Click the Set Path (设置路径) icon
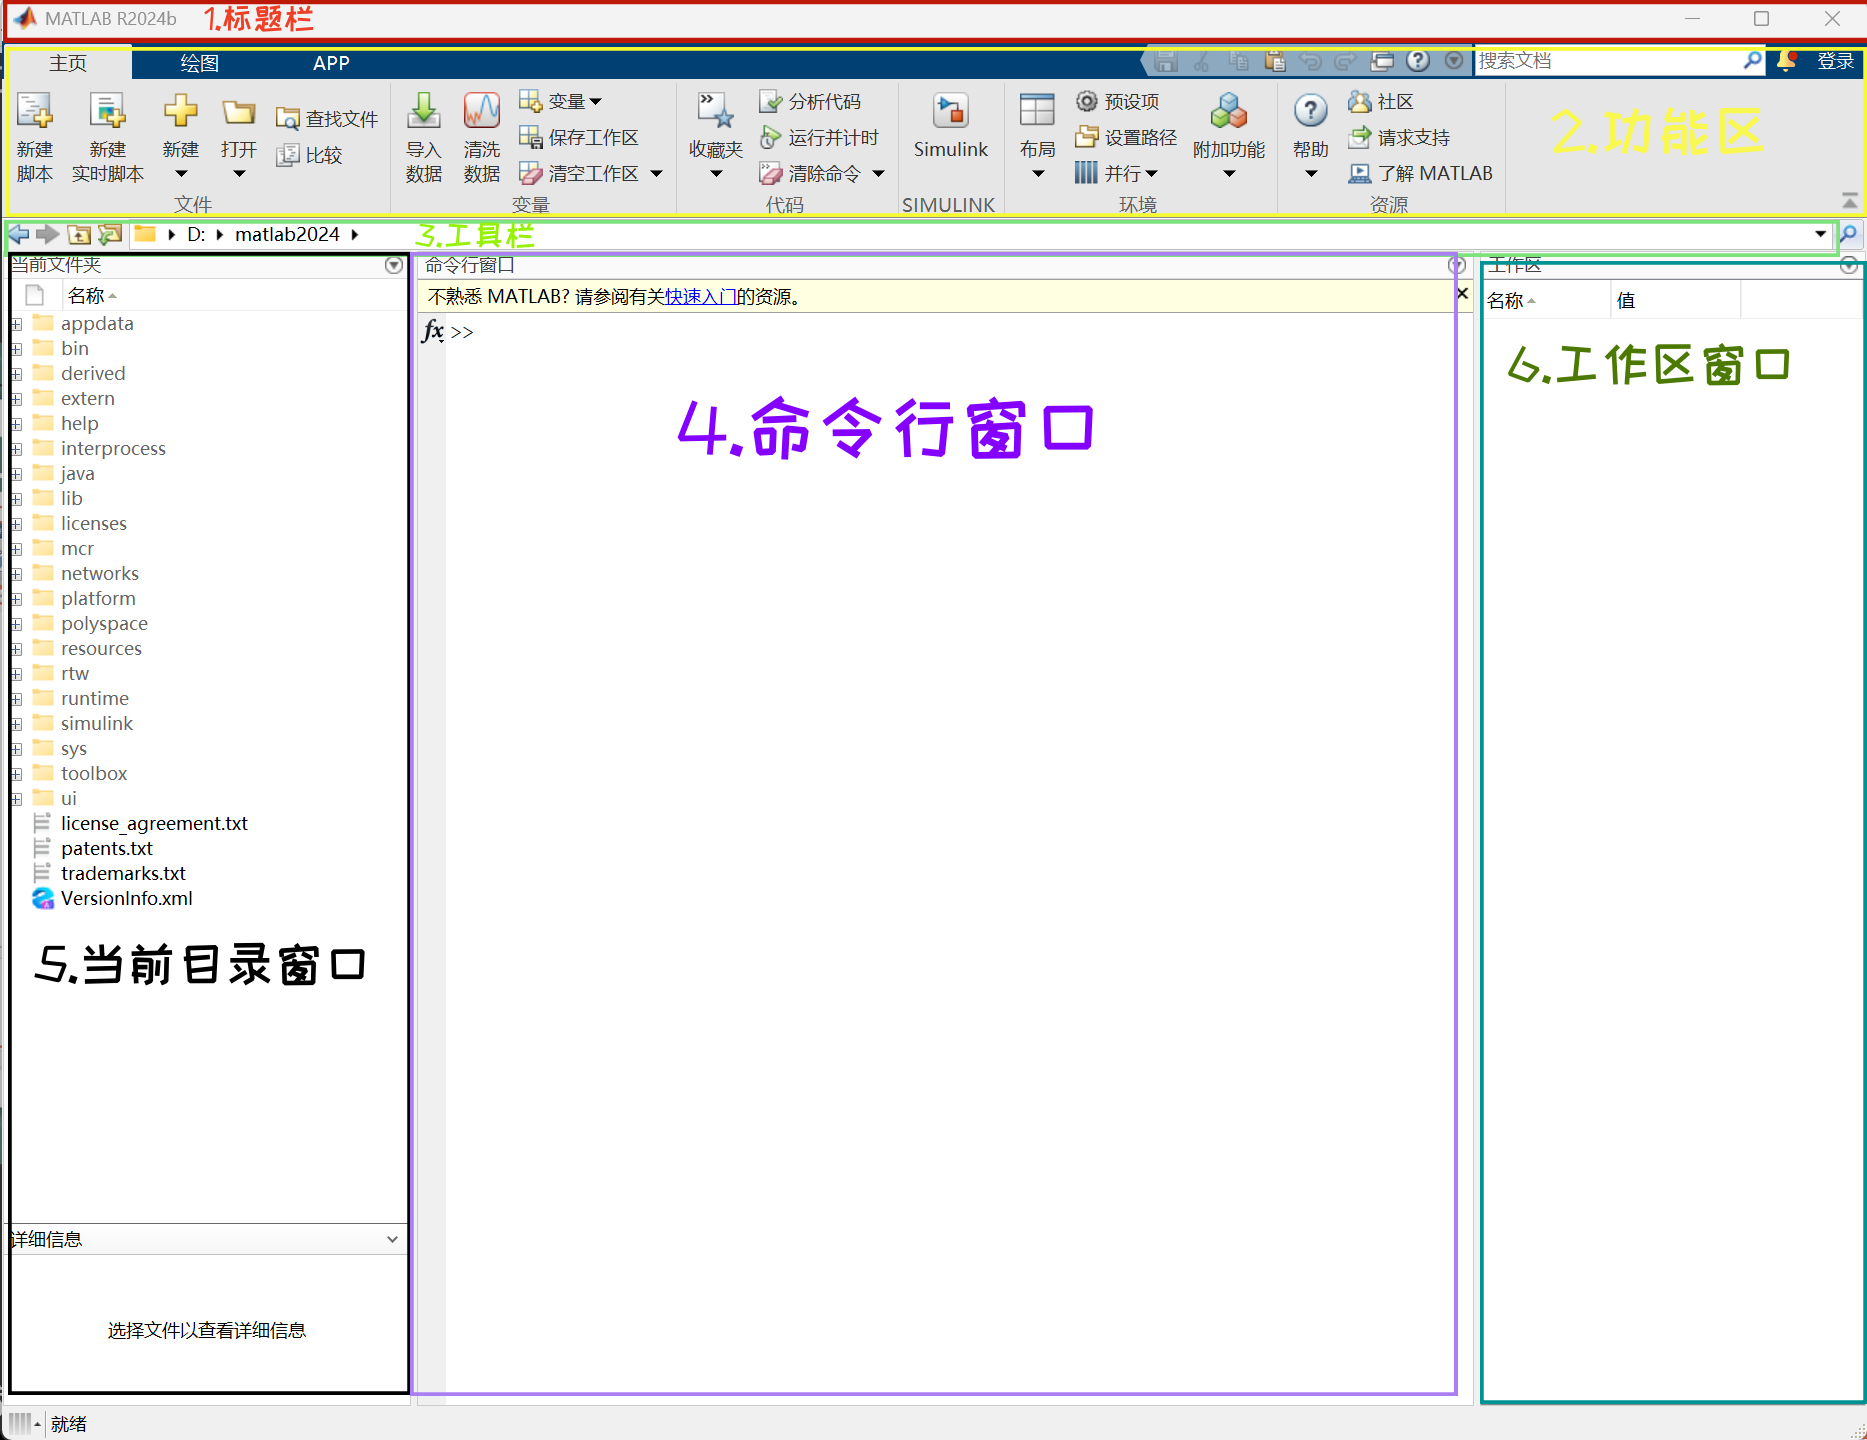Image resolution: width=1867 pixels, height=1440 pixels. (1087, 137)
